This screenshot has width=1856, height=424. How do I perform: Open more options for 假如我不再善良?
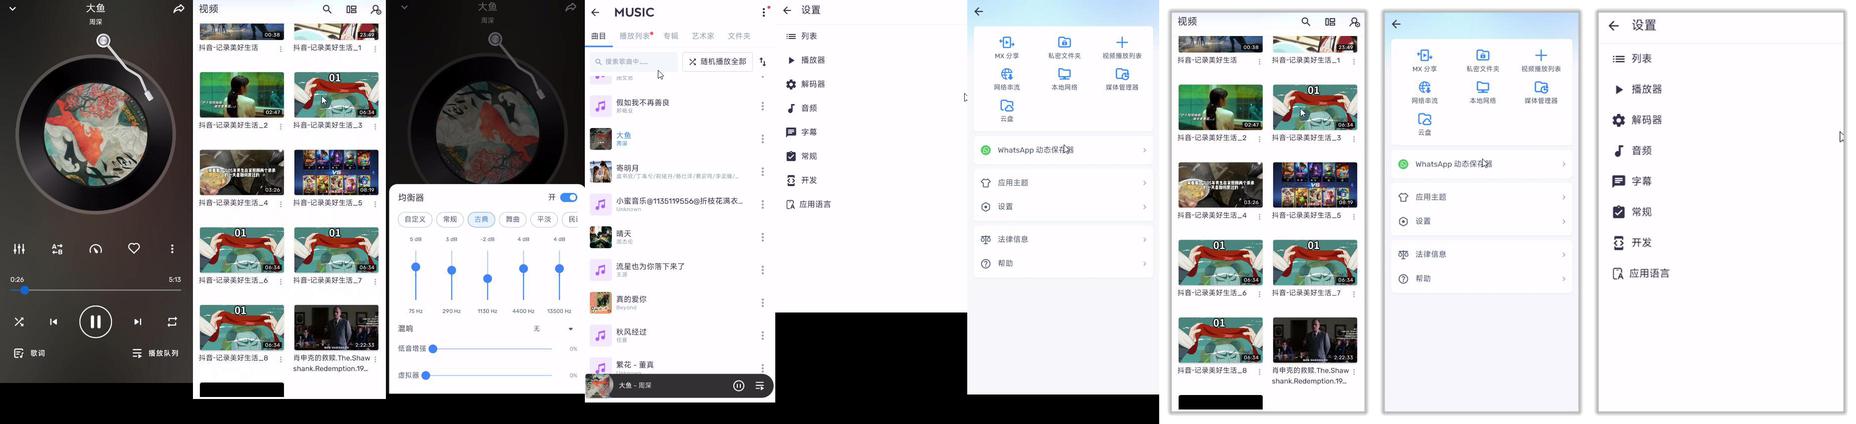click(763, 106)
